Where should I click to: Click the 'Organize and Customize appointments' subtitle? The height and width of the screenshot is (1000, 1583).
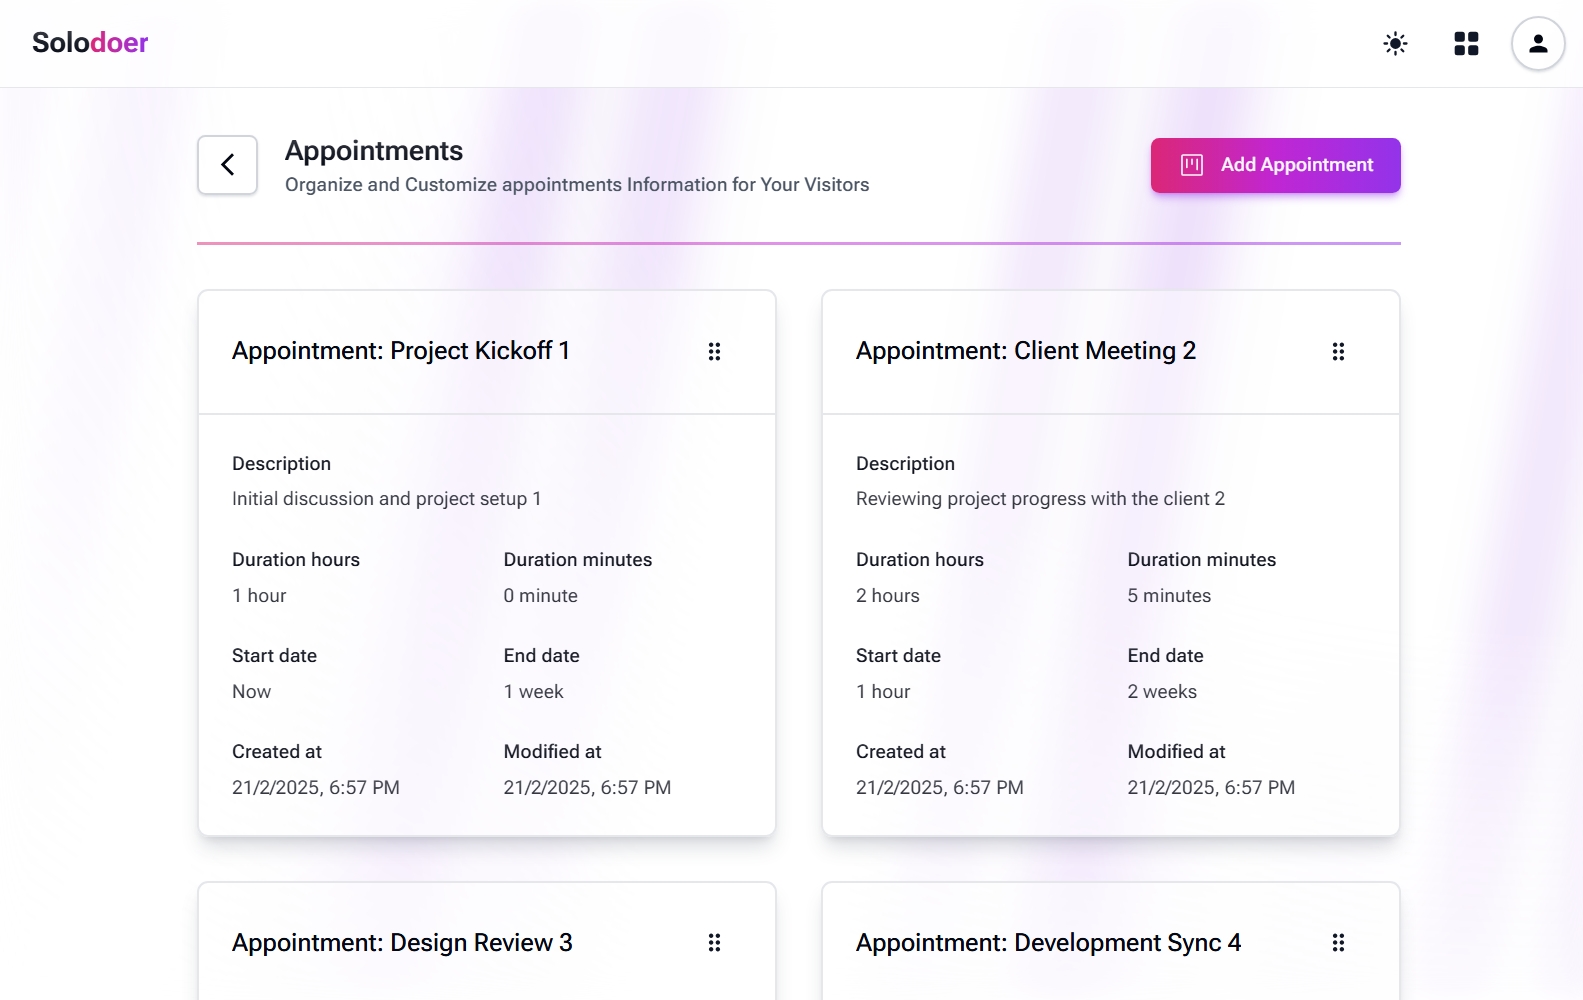[577, 185]
